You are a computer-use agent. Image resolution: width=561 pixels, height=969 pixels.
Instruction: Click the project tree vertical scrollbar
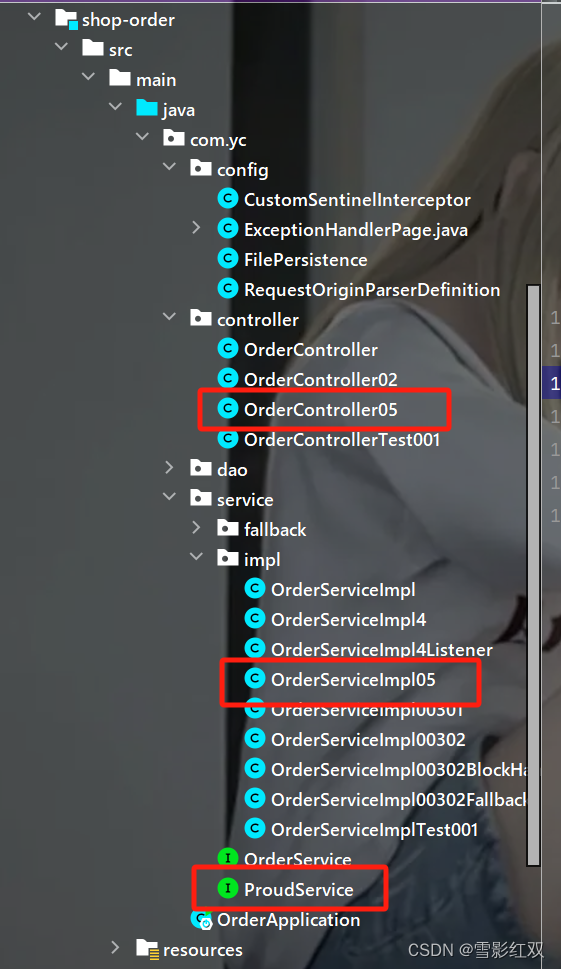(534, 575)
